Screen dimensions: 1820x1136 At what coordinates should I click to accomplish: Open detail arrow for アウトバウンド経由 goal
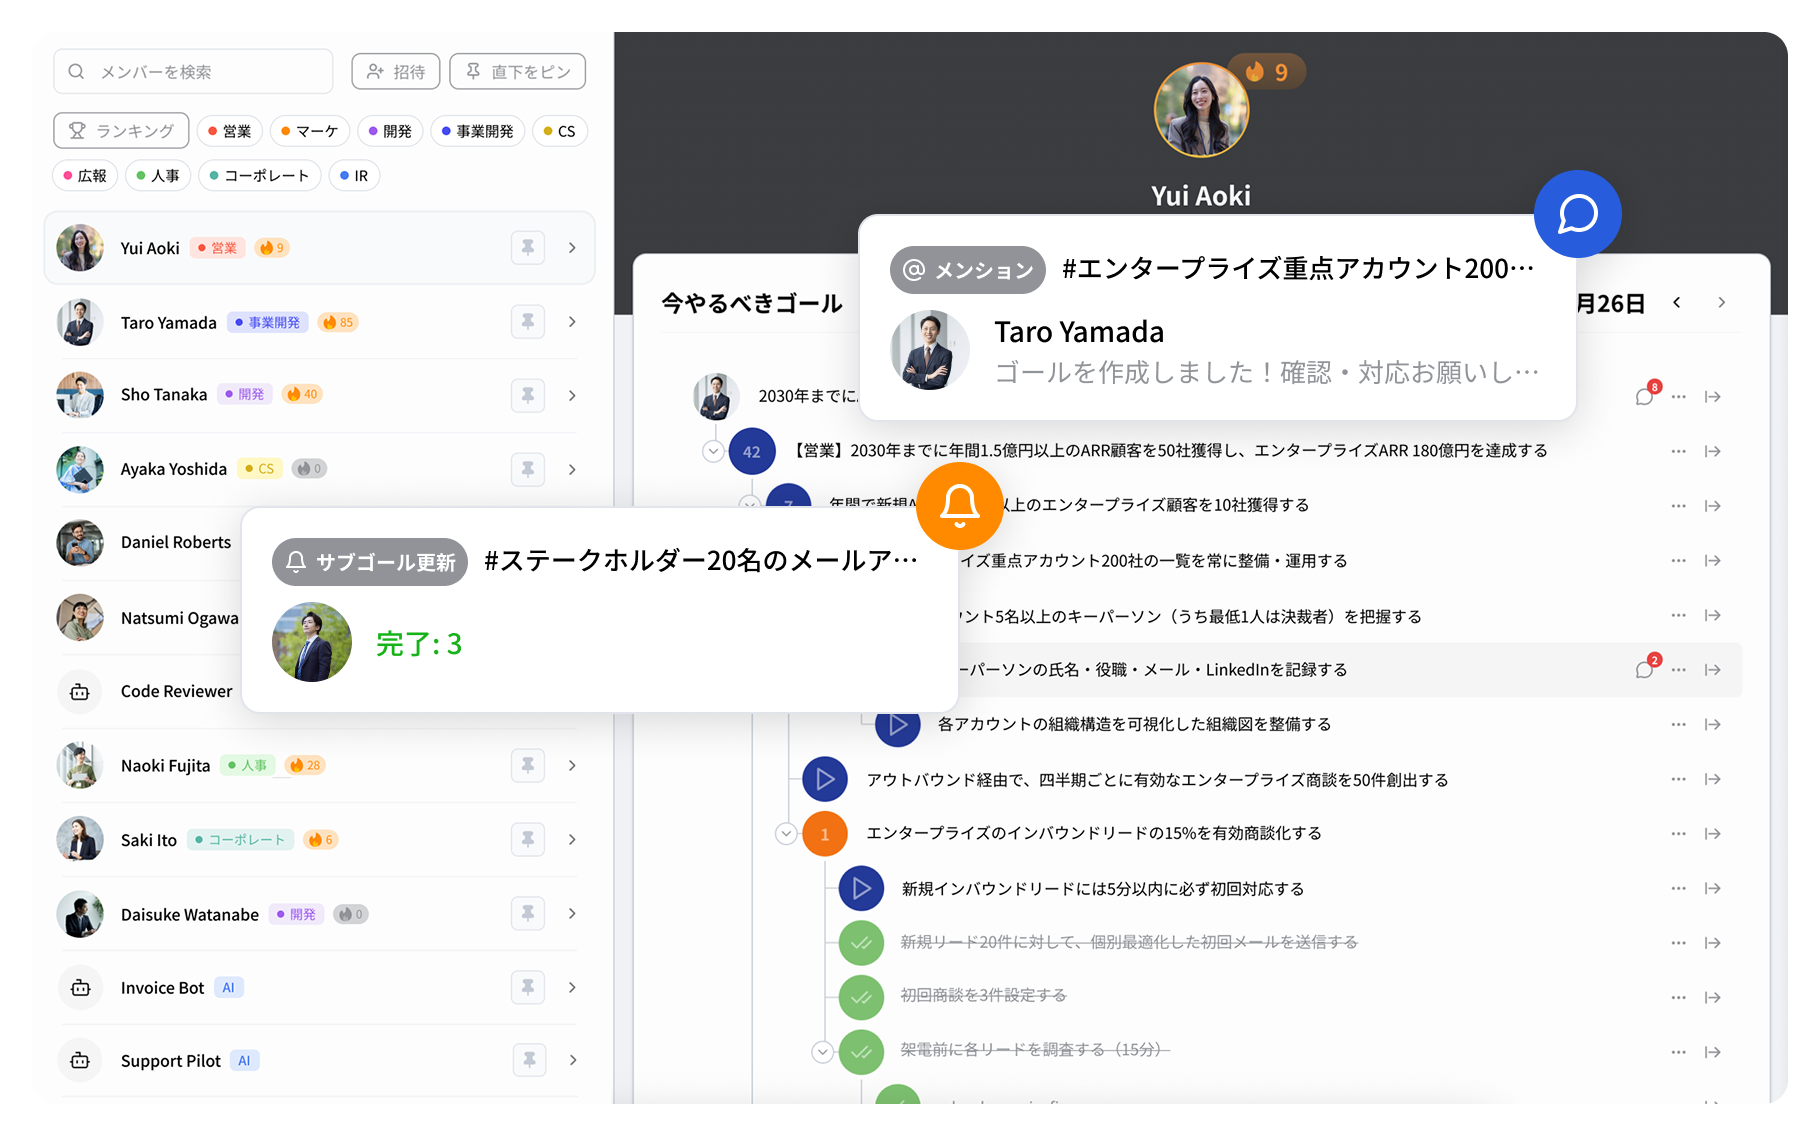[1713, 779]
